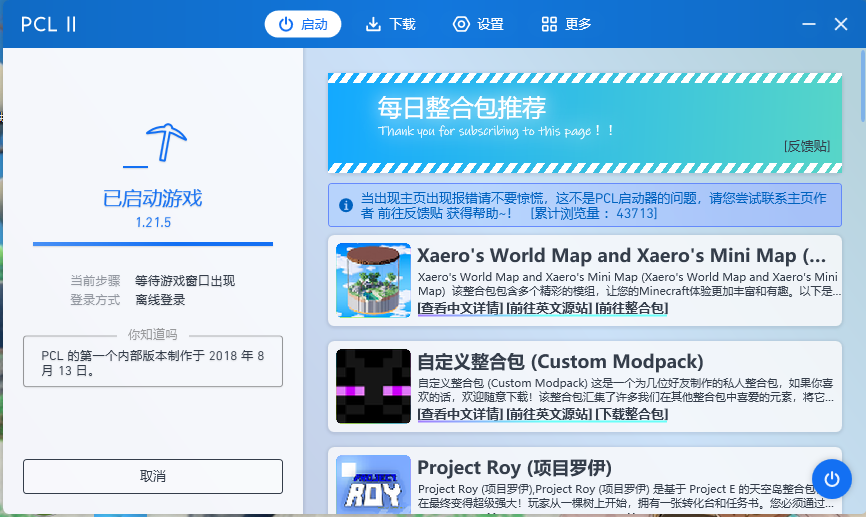This screenshot has width=866, height=517.
Task: Cancel the launch with 取消 button
Action: (153, 476)
